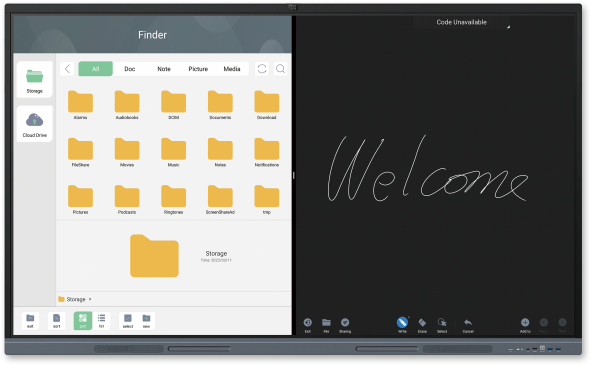Switch Finder to grid view
This screenshot has height=365, width=591.
(x=83, y=321)
